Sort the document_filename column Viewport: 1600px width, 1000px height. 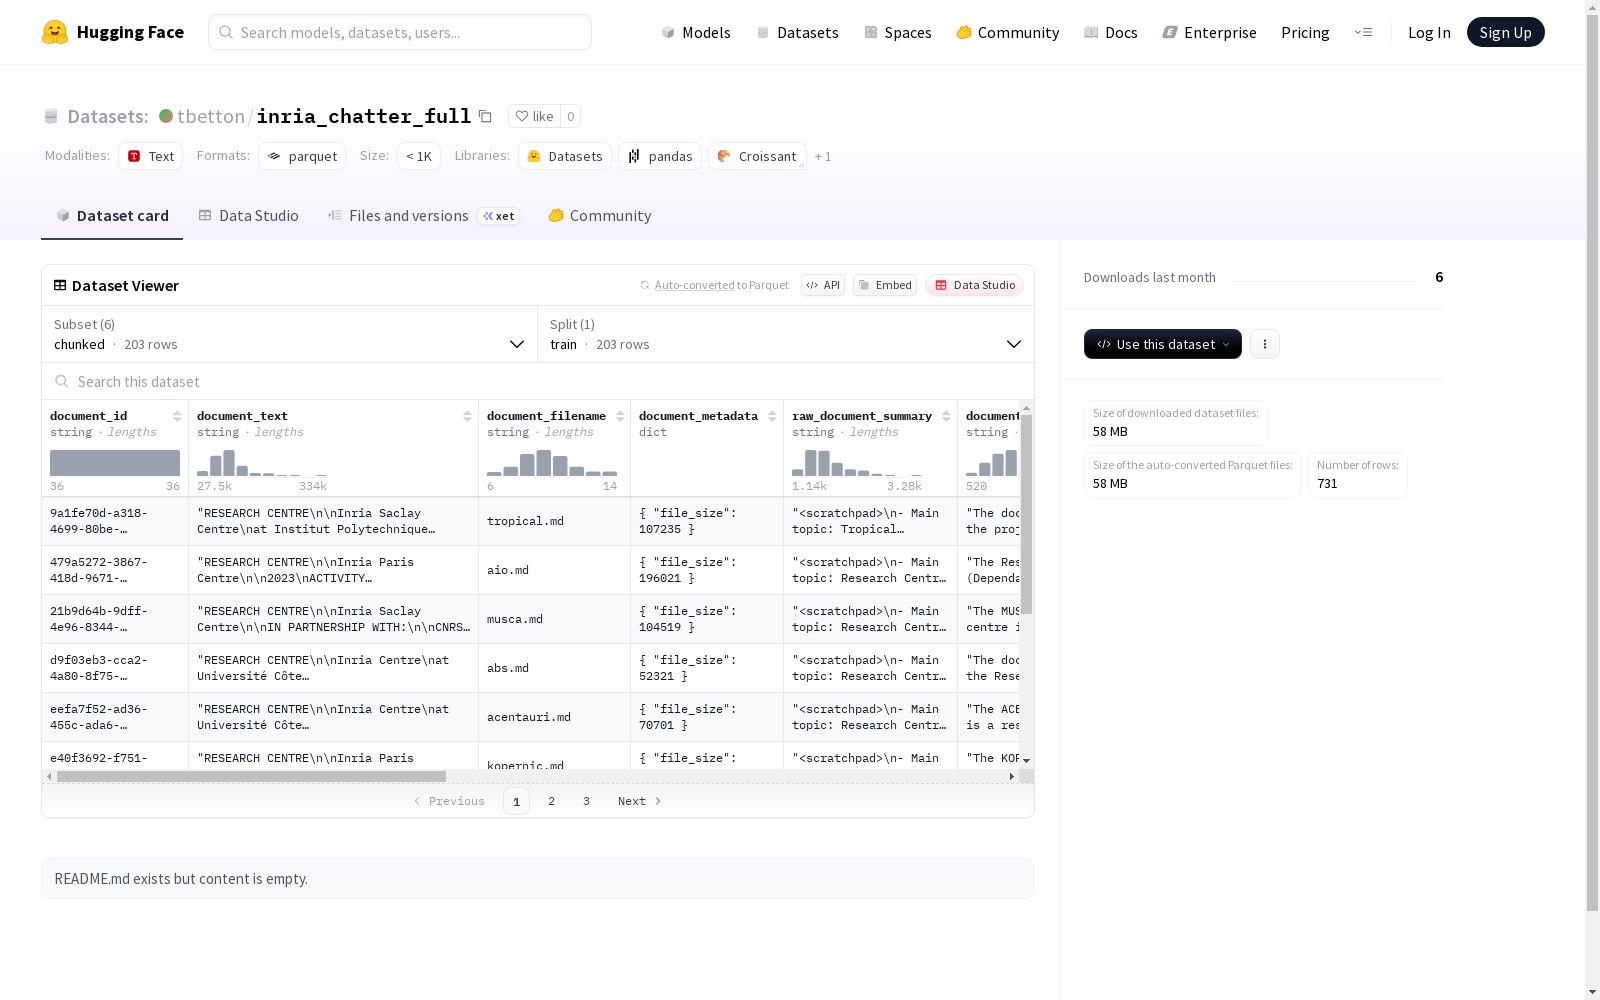[x=620, y=416]
